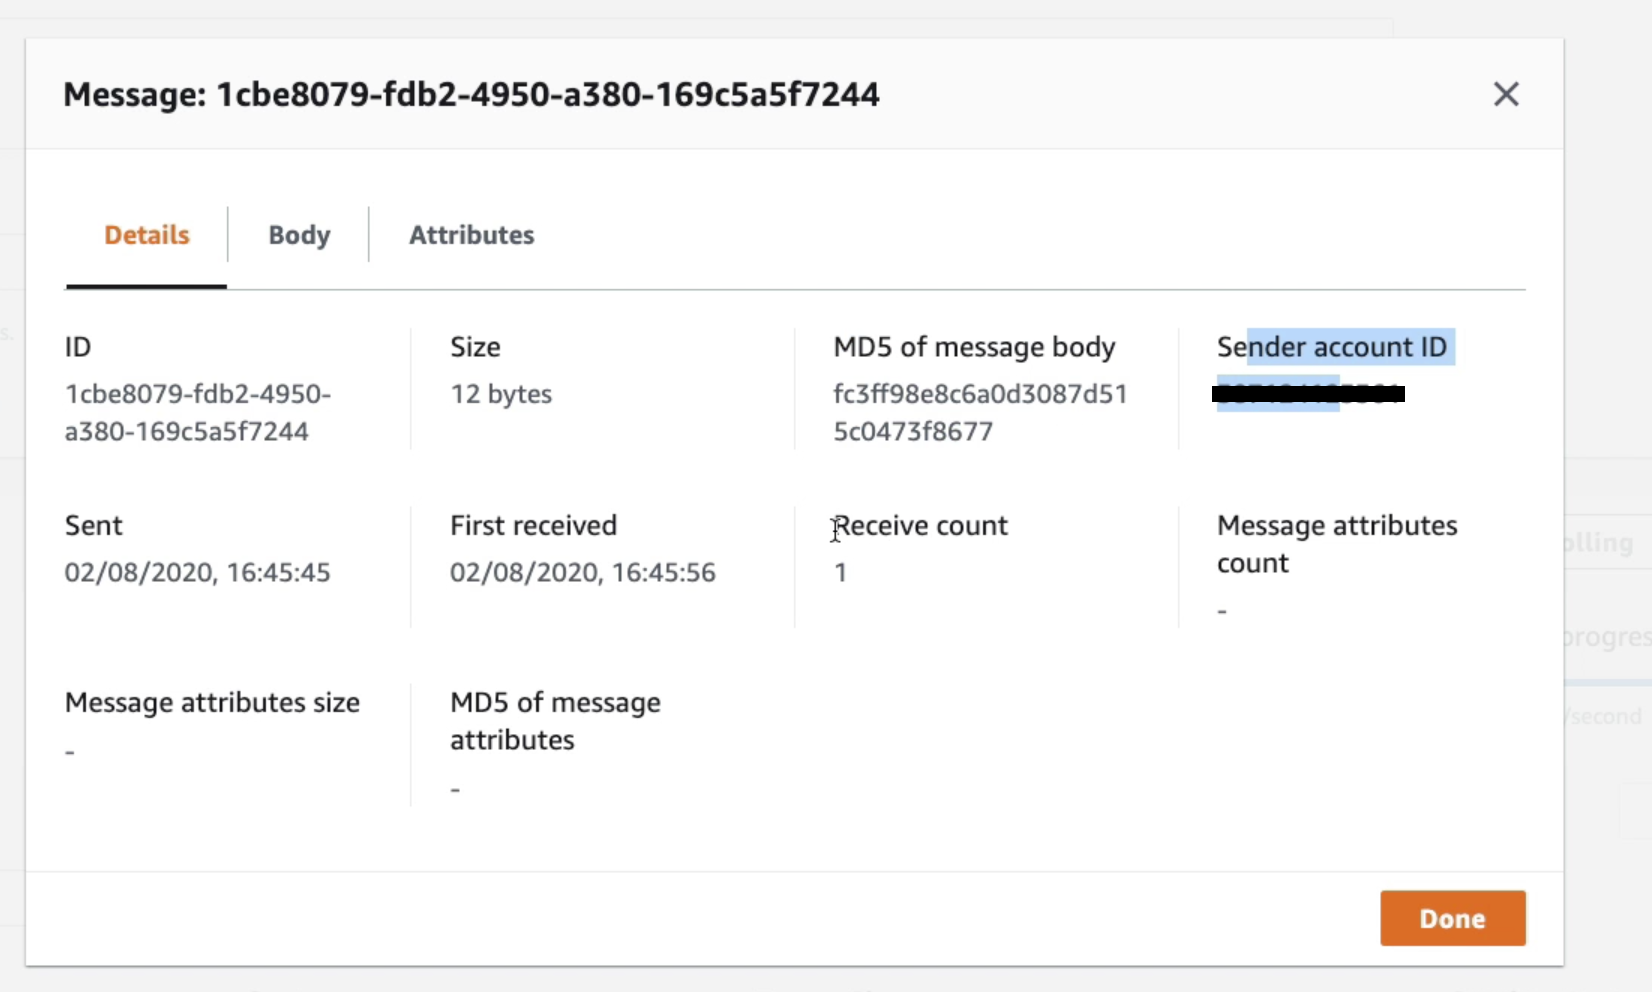Viewport: 1652px width, 992px height.
Task: Close the message dialog with X icon
Action: tap(1506, 94)
